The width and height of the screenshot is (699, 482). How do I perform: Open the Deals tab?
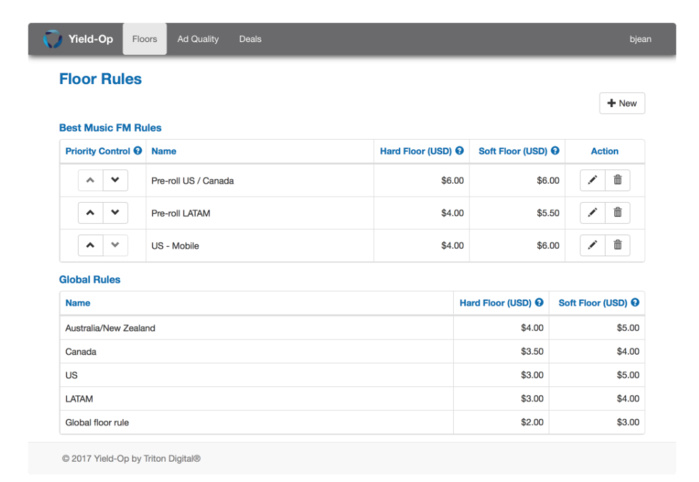(x=250, y=39)
